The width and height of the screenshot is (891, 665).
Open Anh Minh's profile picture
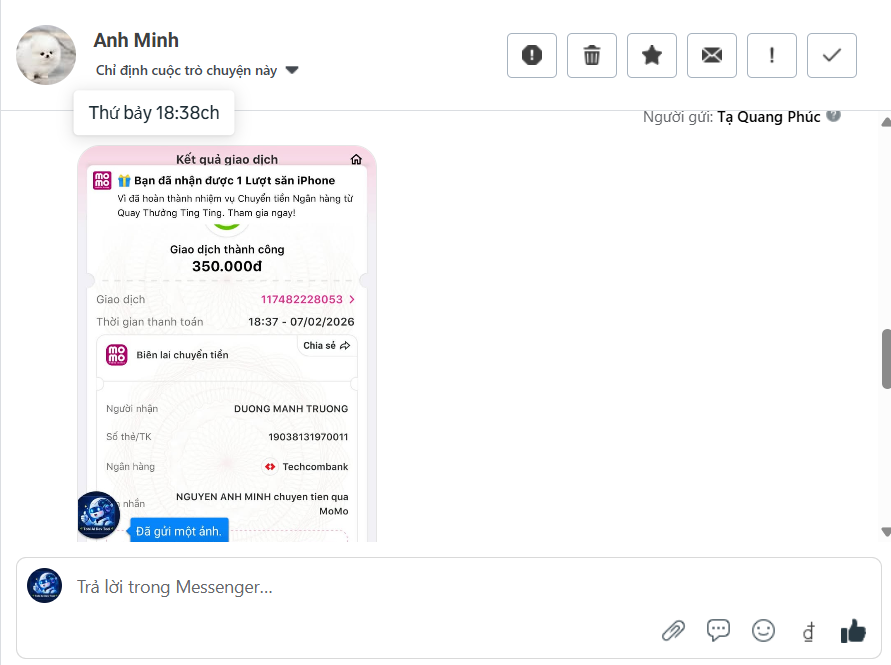(45, 55)
